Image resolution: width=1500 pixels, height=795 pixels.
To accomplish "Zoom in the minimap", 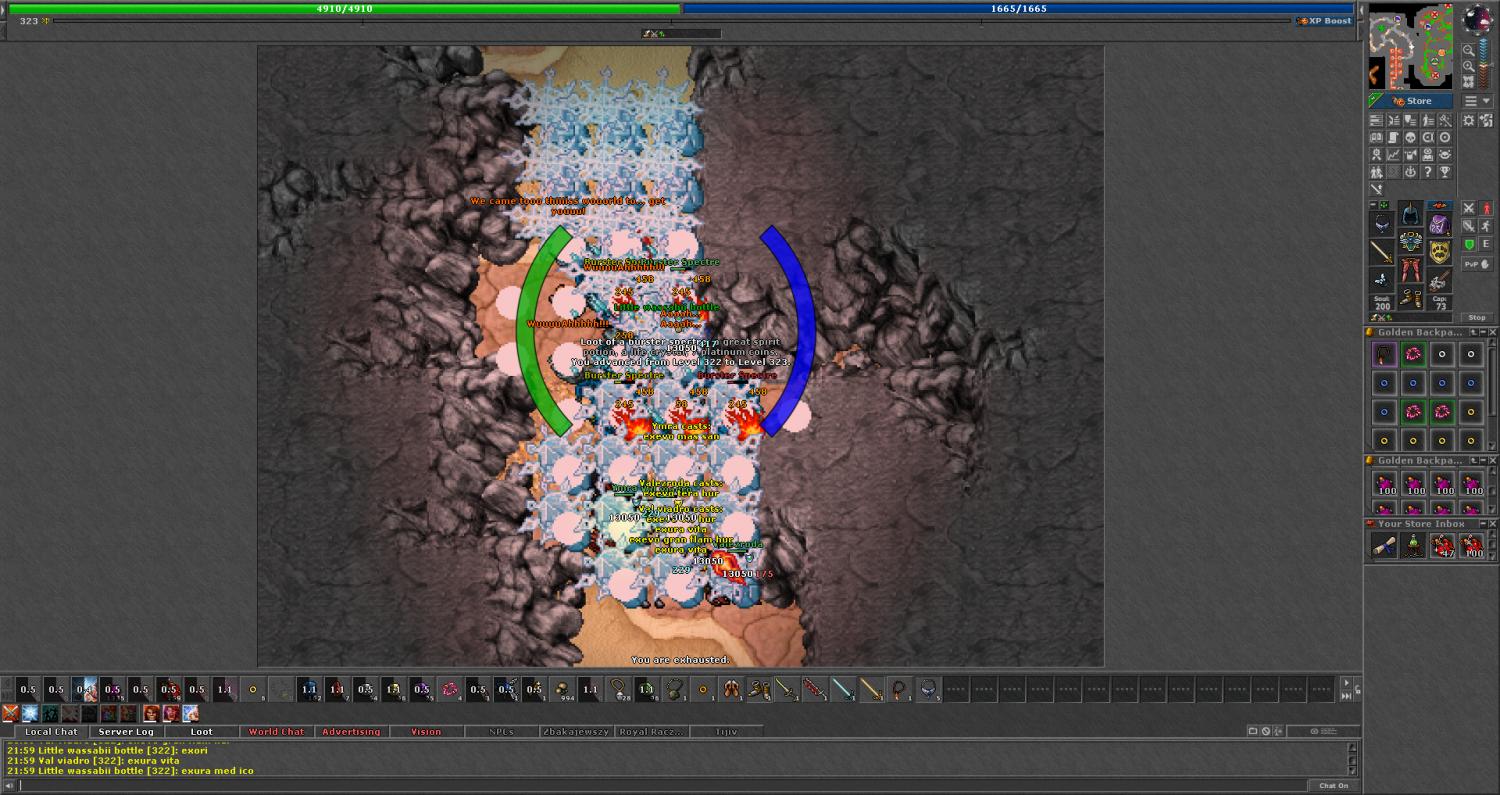I will (1469, 66).
